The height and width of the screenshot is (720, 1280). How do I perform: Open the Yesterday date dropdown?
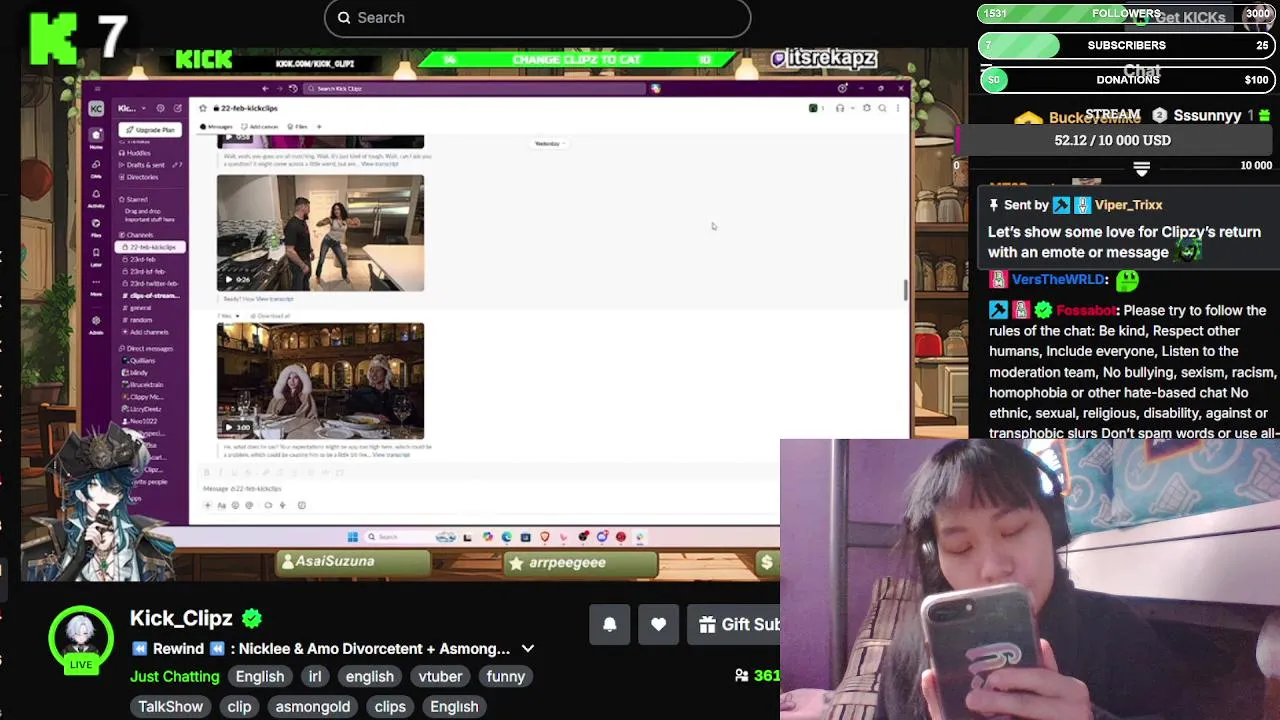[549, 144]
